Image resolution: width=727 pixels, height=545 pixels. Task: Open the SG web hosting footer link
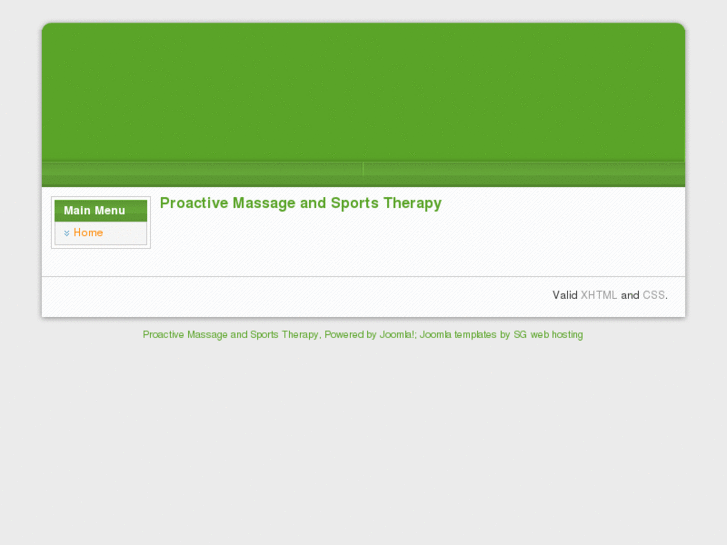tap(548, 335)
